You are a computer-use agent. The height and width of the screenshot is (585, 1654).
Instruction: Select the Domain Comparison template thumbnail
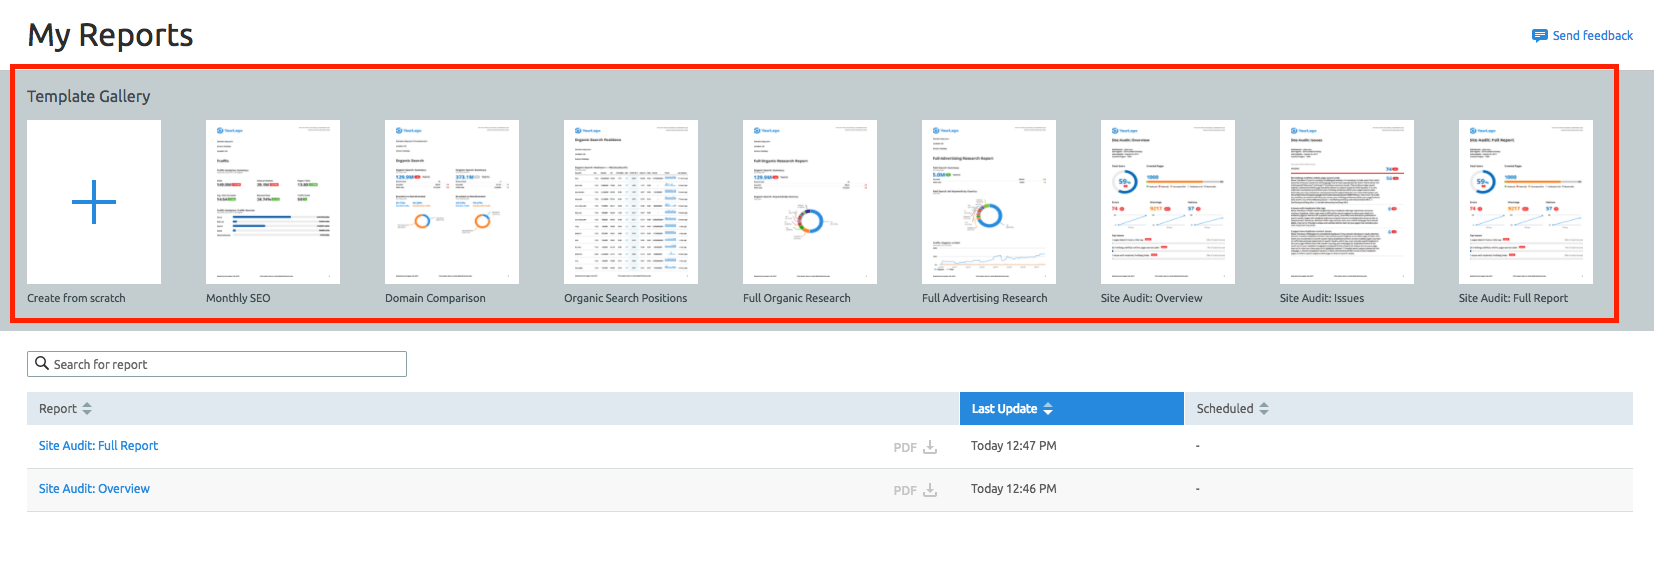(x=451, y=202)
